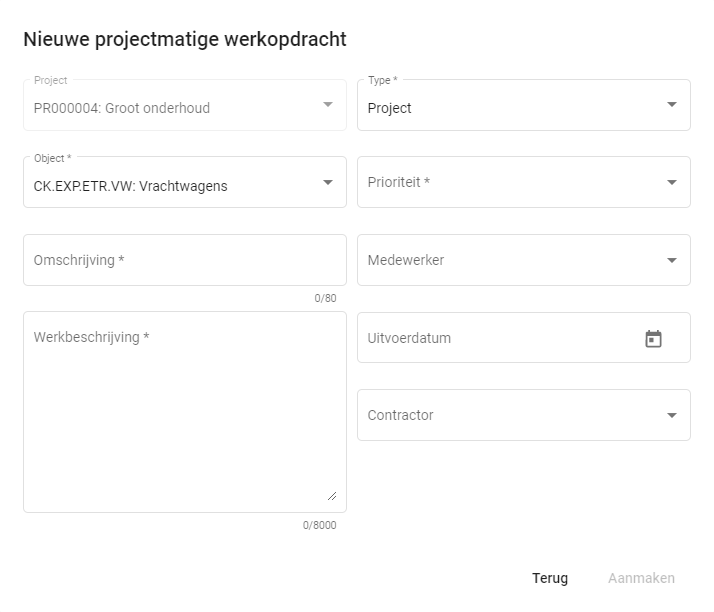Expand the Prioriteit dropdown arrow
The height and width of the screenshot is (612, 714).
pos(671,182)
